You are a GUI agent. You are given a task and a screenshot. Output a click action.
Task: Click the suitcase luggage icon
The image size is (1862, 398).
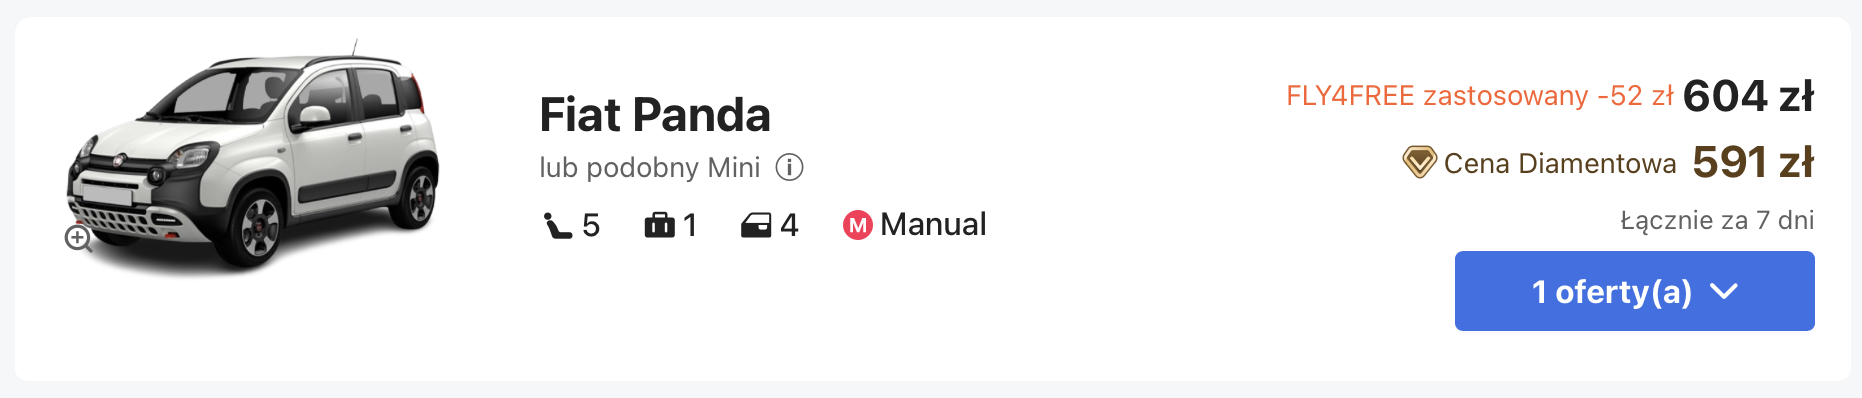pos(660,225)
